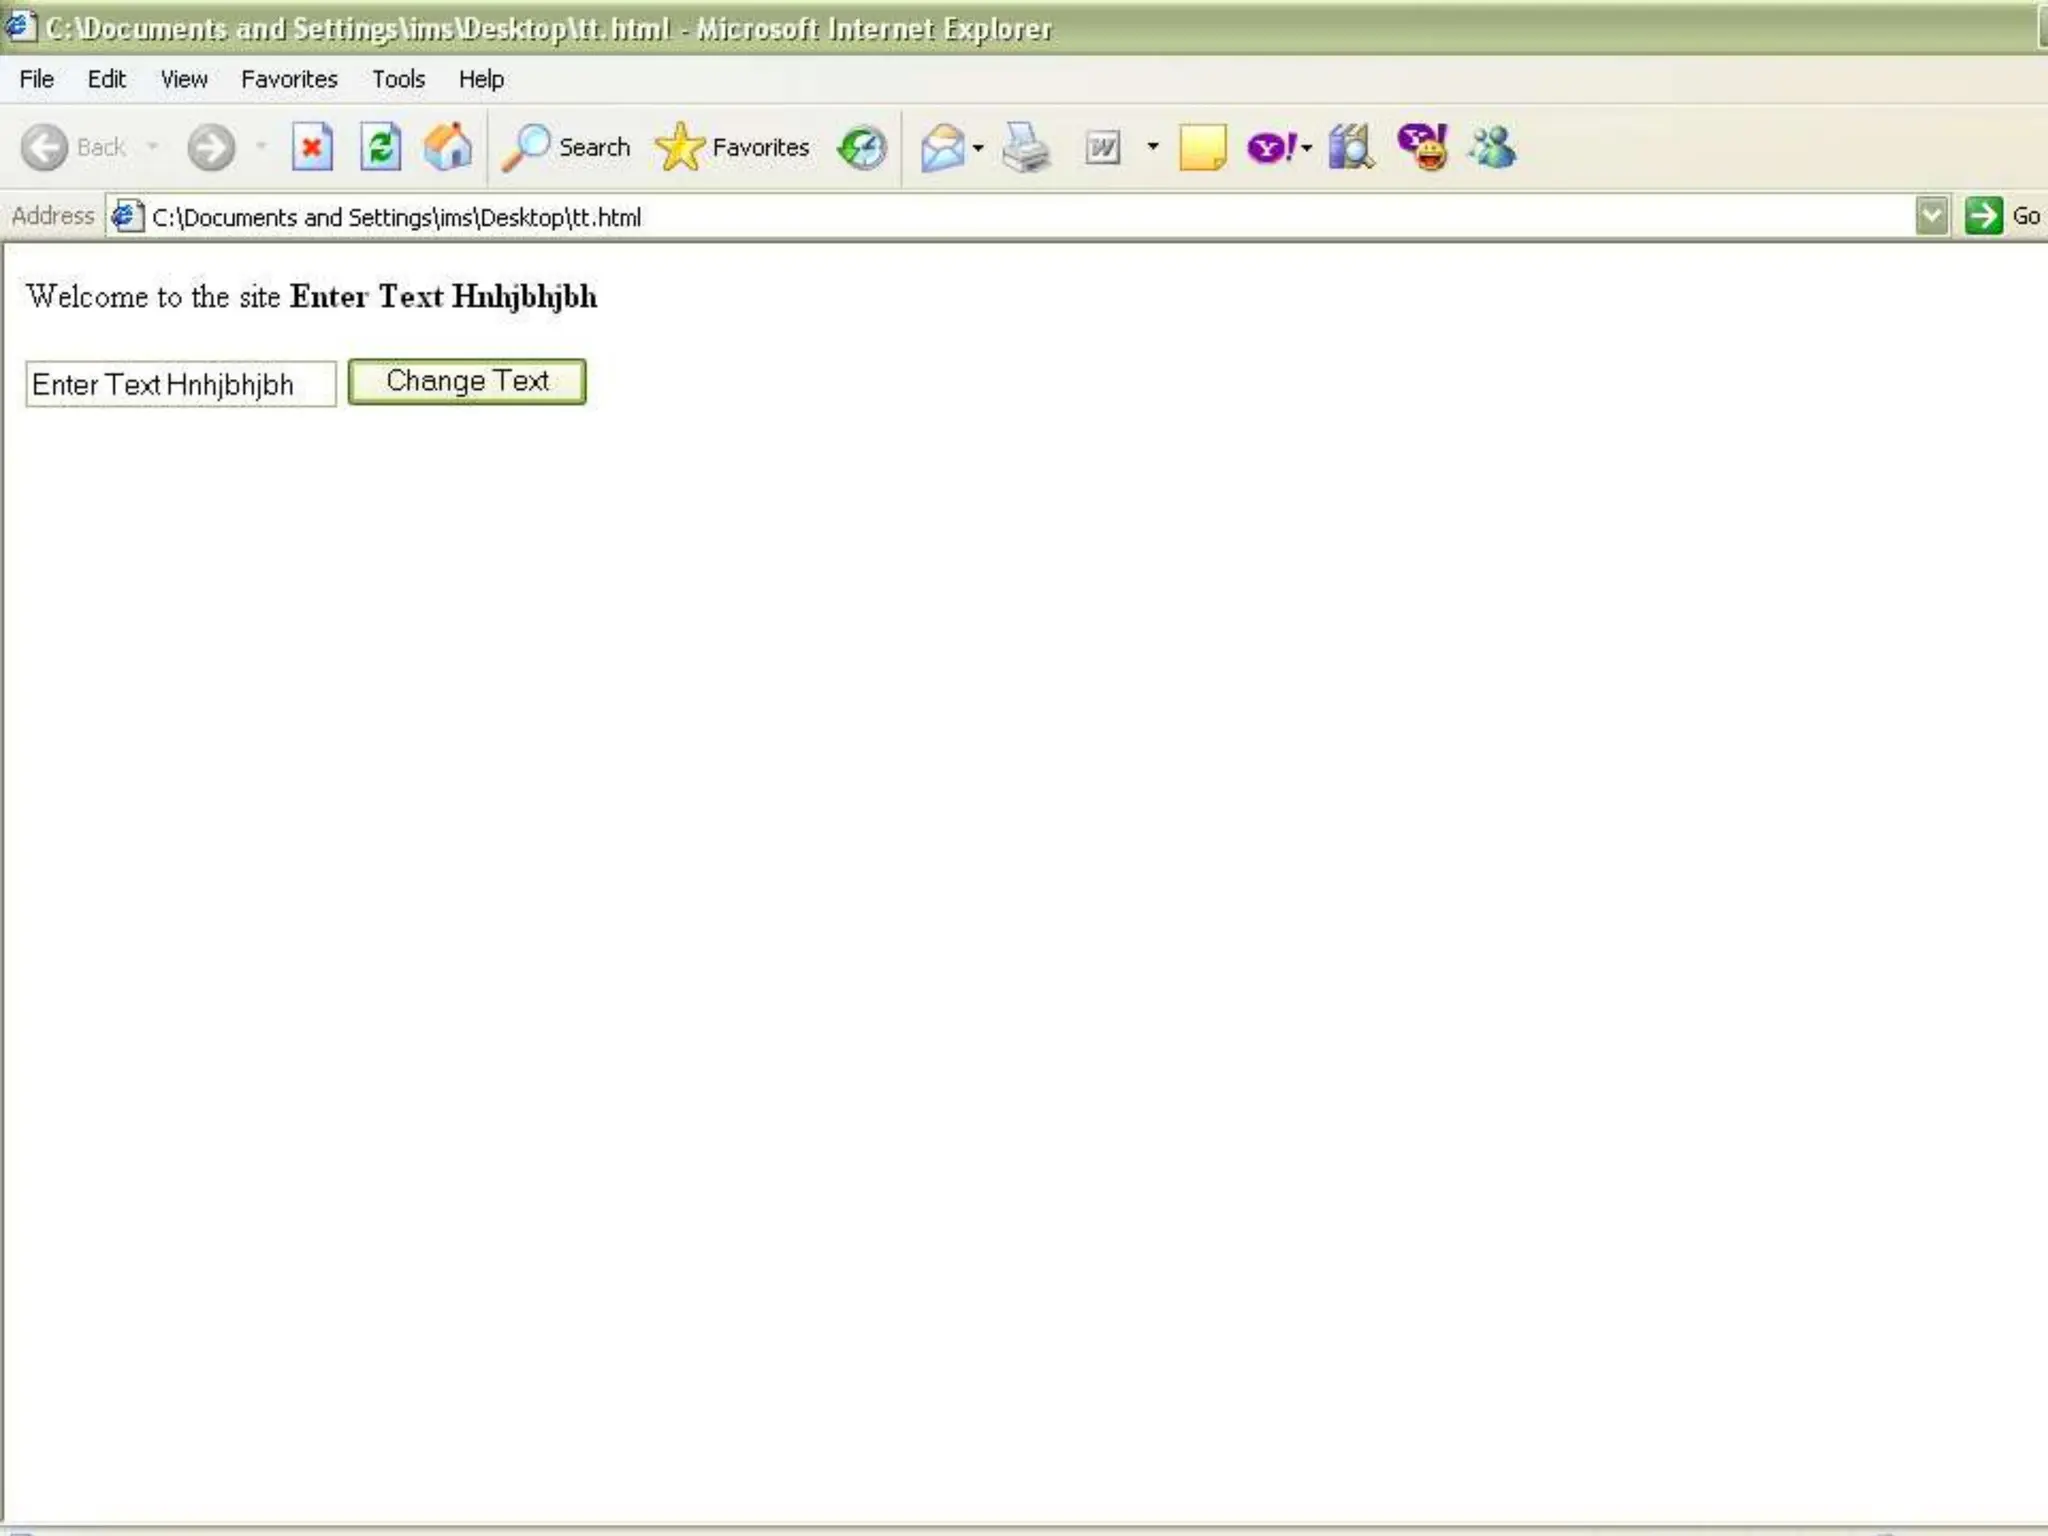Open the yellow Discuss note icon
This screenshot has height=1536, width=2048.
click(x=1201, y=148)
